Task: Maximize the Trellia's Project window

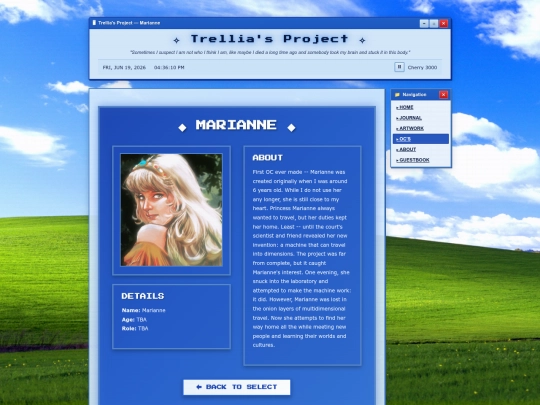Action: pos(434,23)
